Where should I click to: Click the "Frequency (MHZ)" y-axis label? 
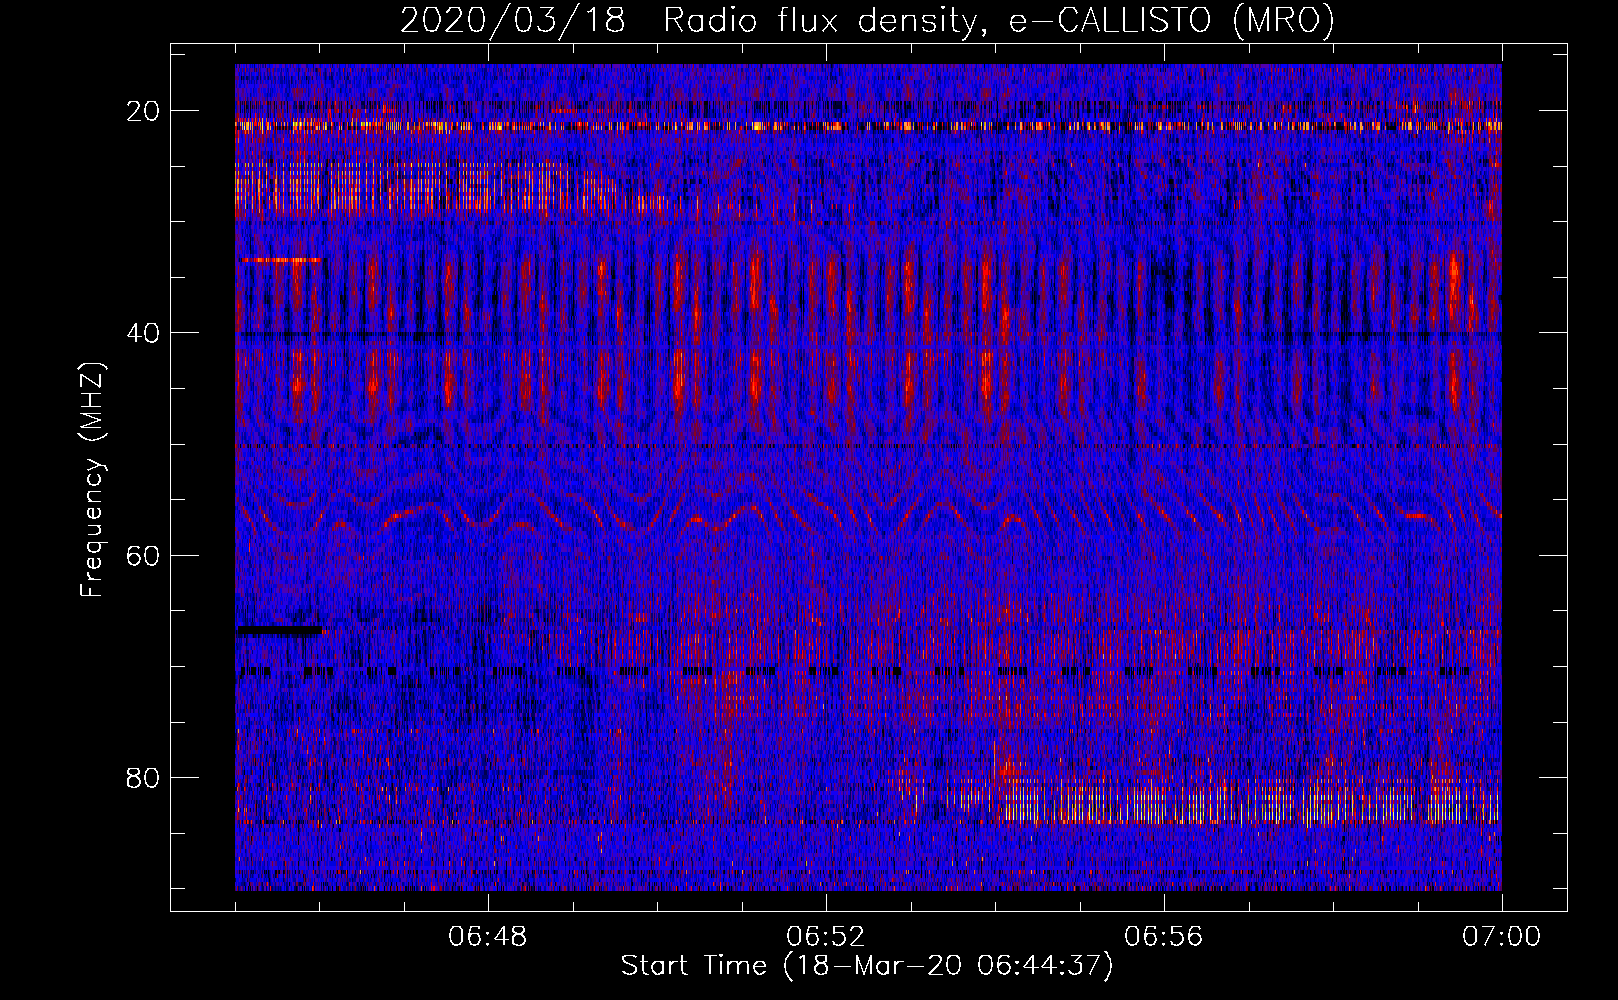(x=92, y=479)
